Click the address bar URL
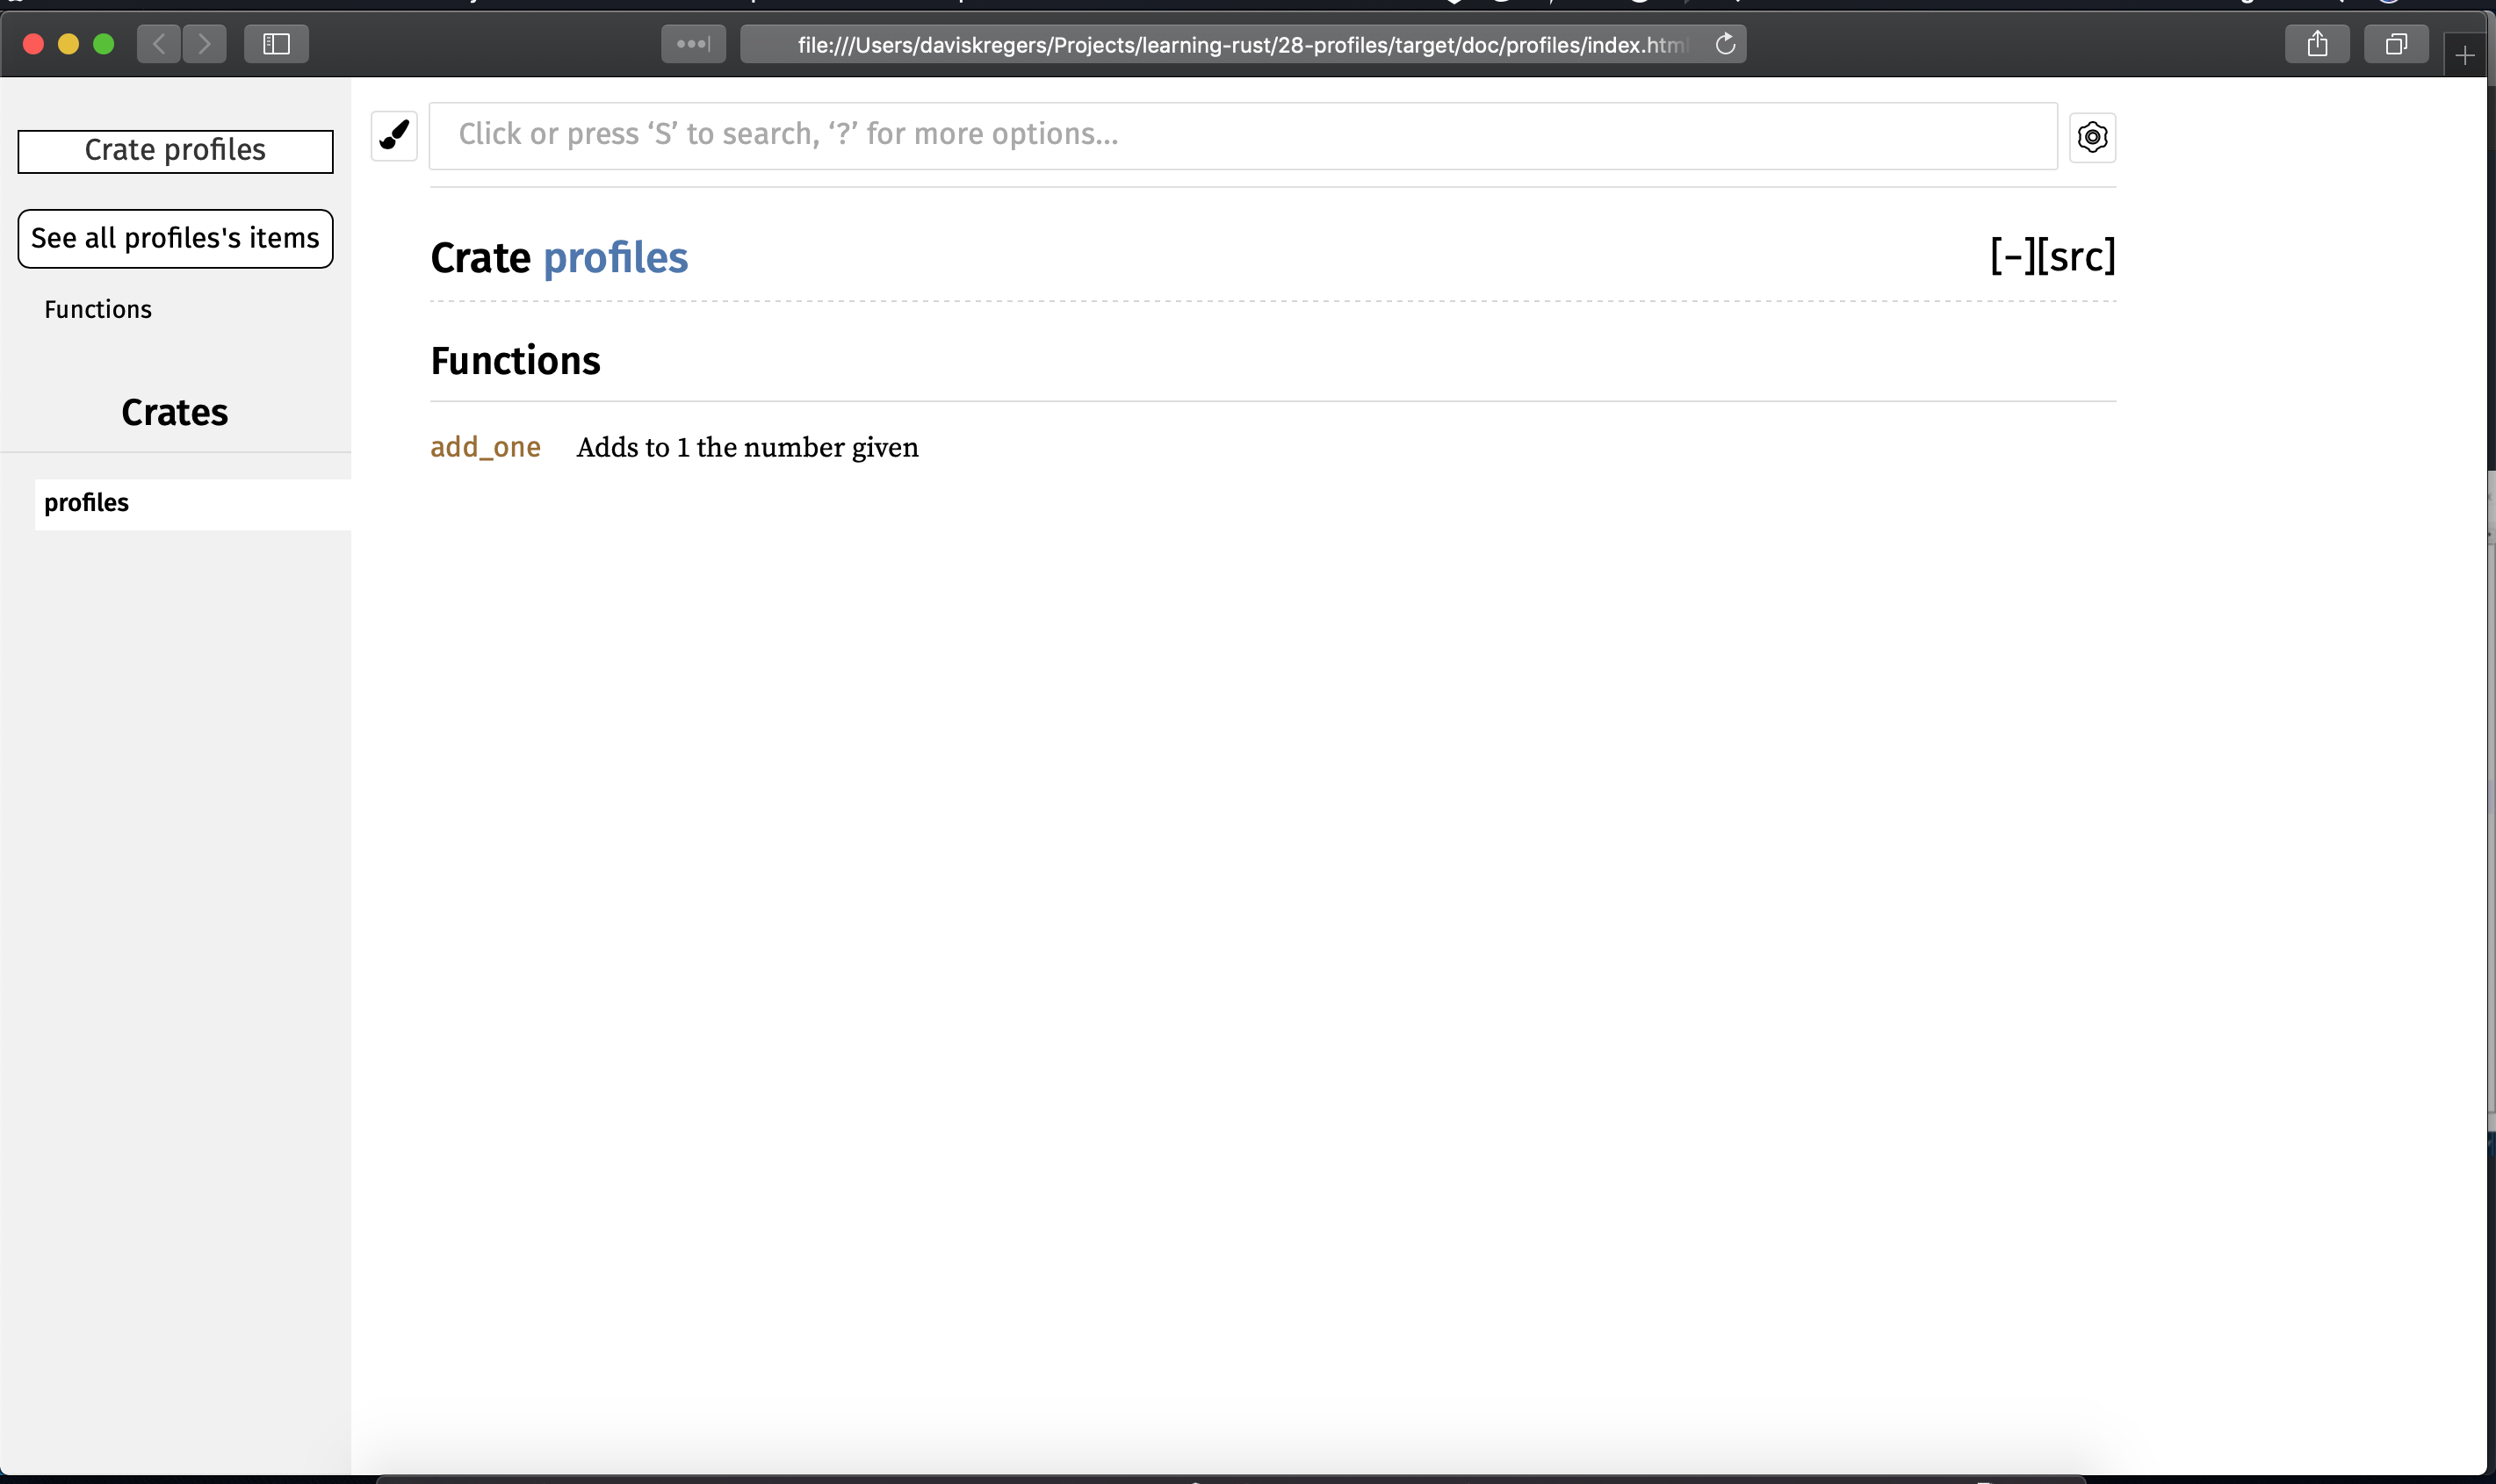Viewport: 2496px width, 1484px height. pyautogui.click(x=1241, y=44)
